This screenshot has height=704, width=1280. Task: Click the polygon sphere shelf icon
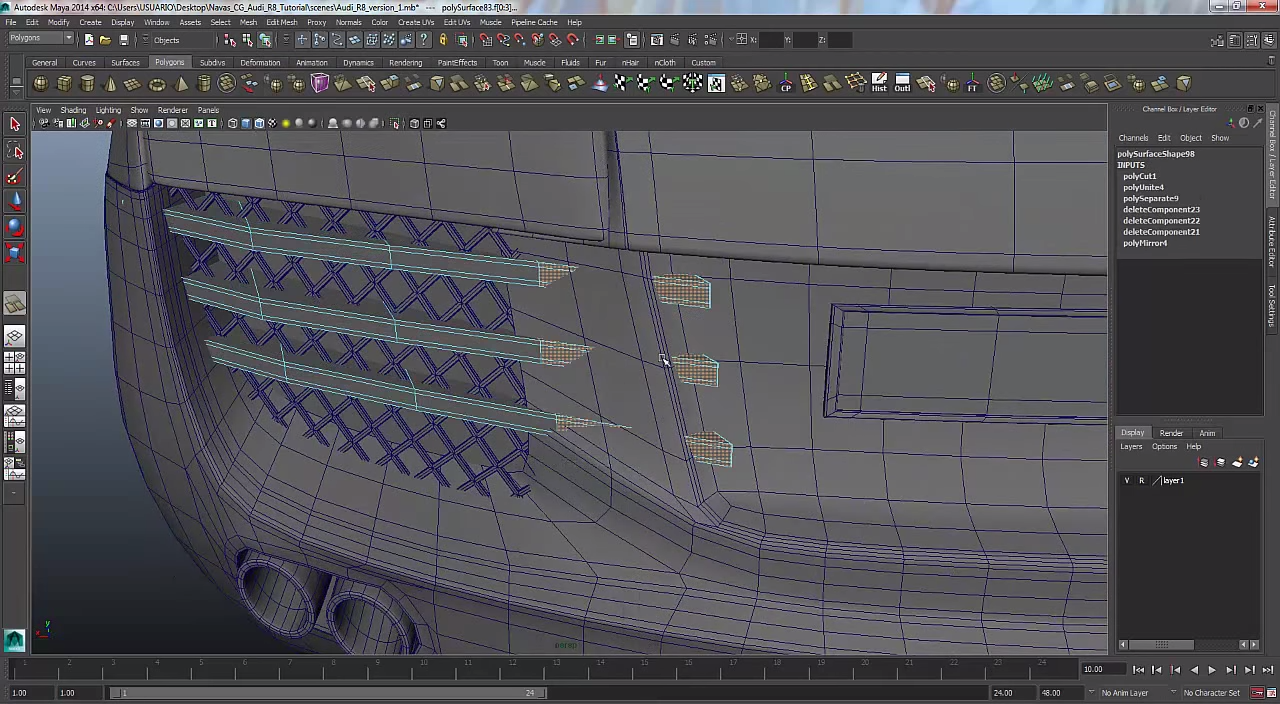point(40,84)
